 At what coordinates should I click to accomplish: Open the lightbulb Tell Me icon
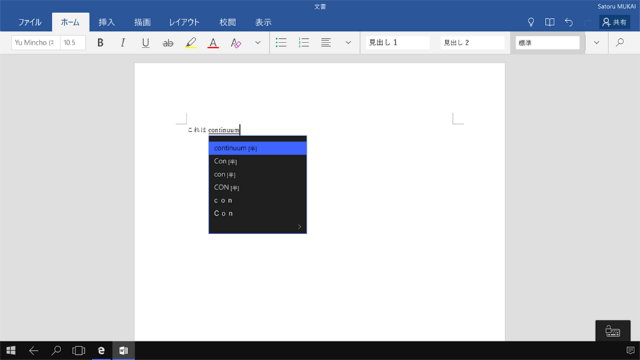pos(531,22)
